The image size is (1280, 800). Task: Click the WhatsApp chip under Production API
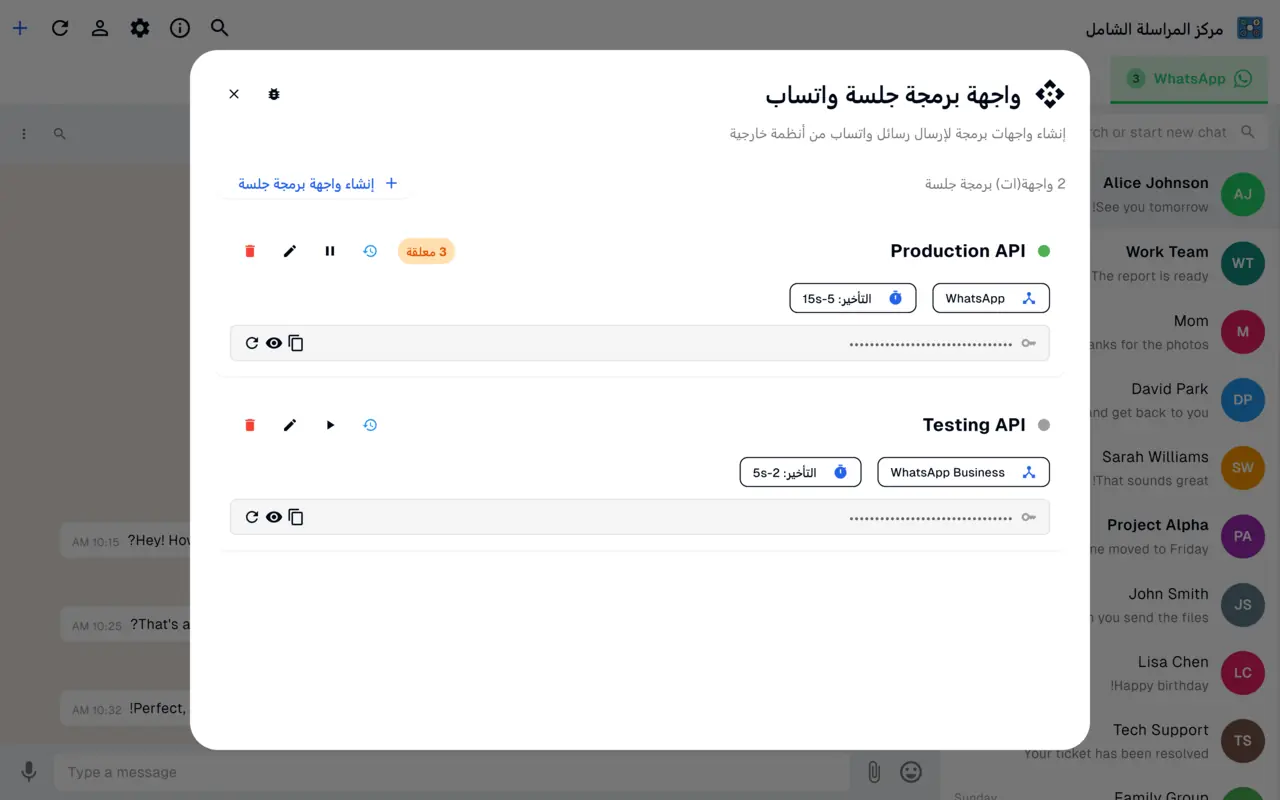click(991, 298)
